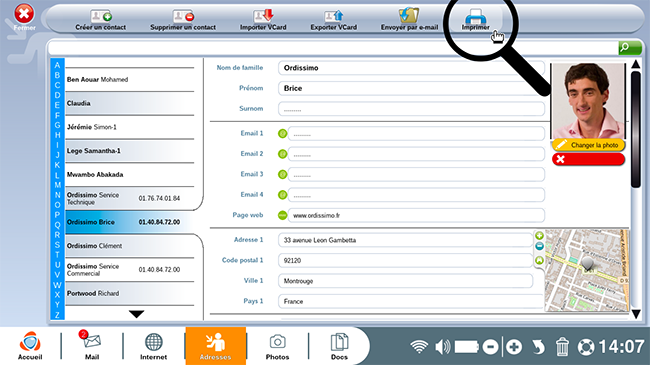The image size is (650, 365).
Task: Click the map thumbnail of Montrouge
Action: pyautogui.click(x=587, y=270)
